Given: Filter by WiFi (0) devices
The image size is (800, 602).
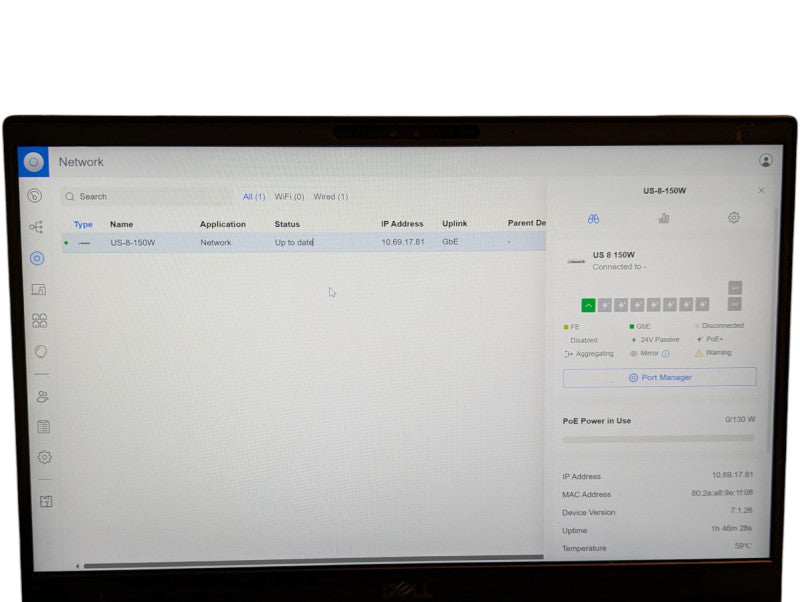Looking at the screenshot, I should pos(289,196).
